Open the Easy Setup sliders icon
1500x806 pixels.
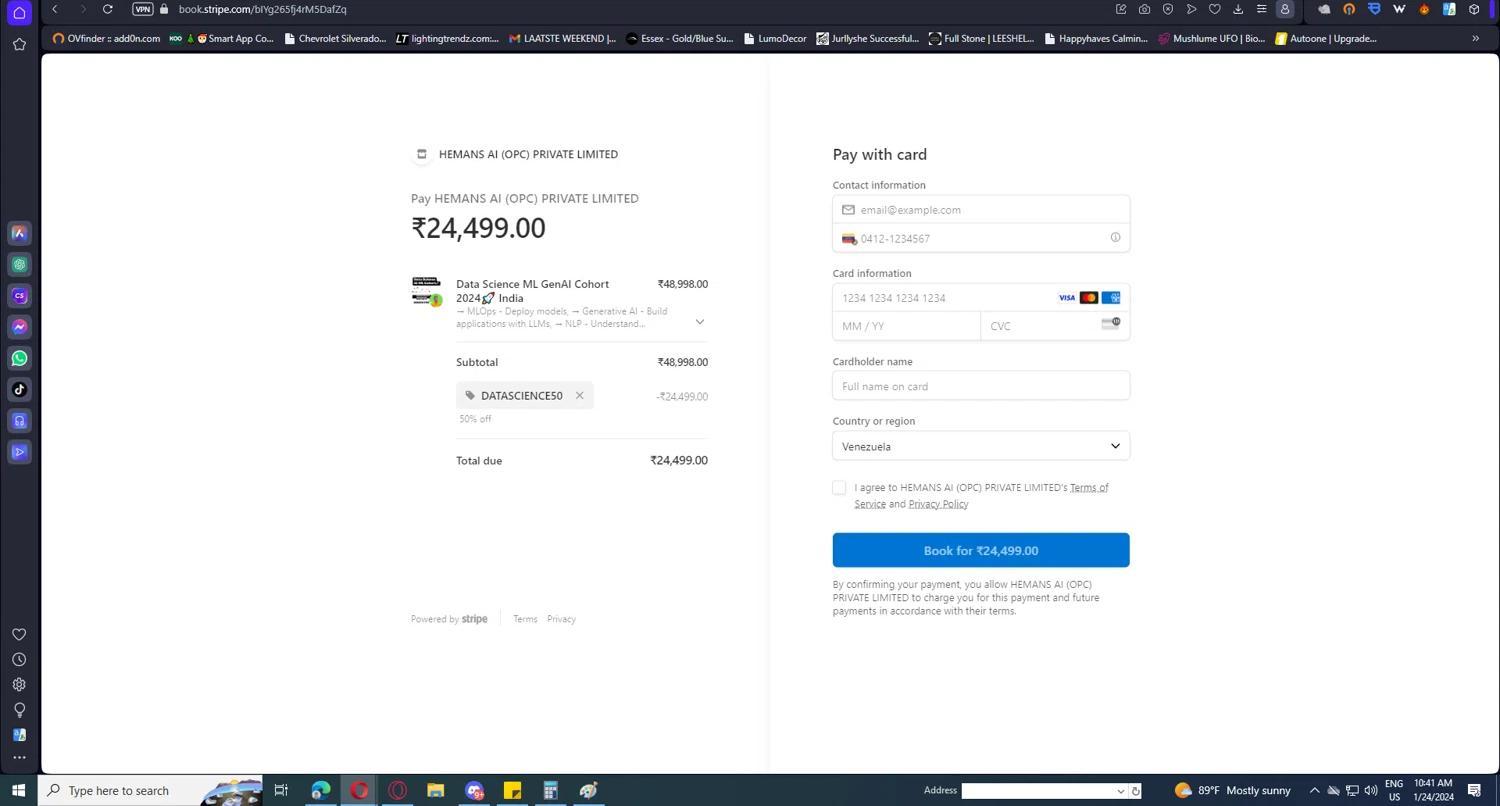coord(1261,9)
